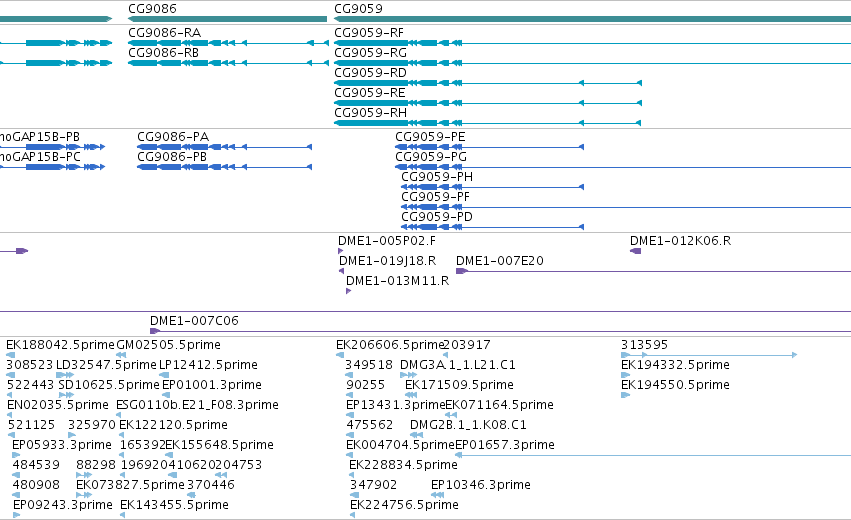Select feature labeled 522443
The height and width of the screenshot is (520, 851).
click(x=30, y=385)
